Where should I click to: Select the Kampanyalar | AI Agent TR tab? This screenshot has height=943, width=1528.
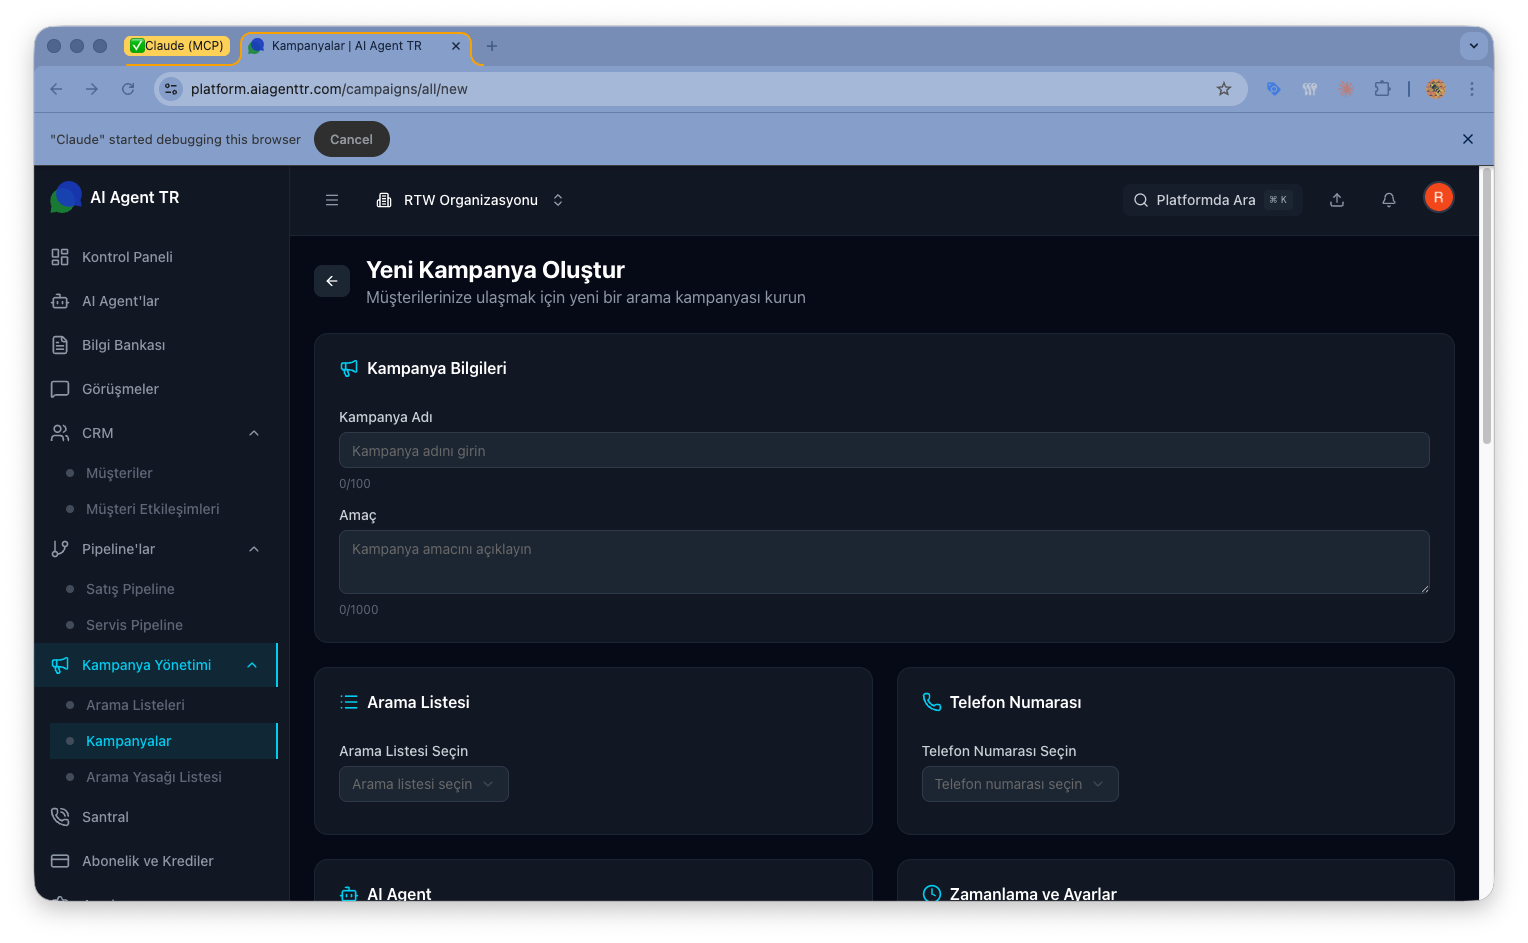pyautogui.click(x=347, y=46)
